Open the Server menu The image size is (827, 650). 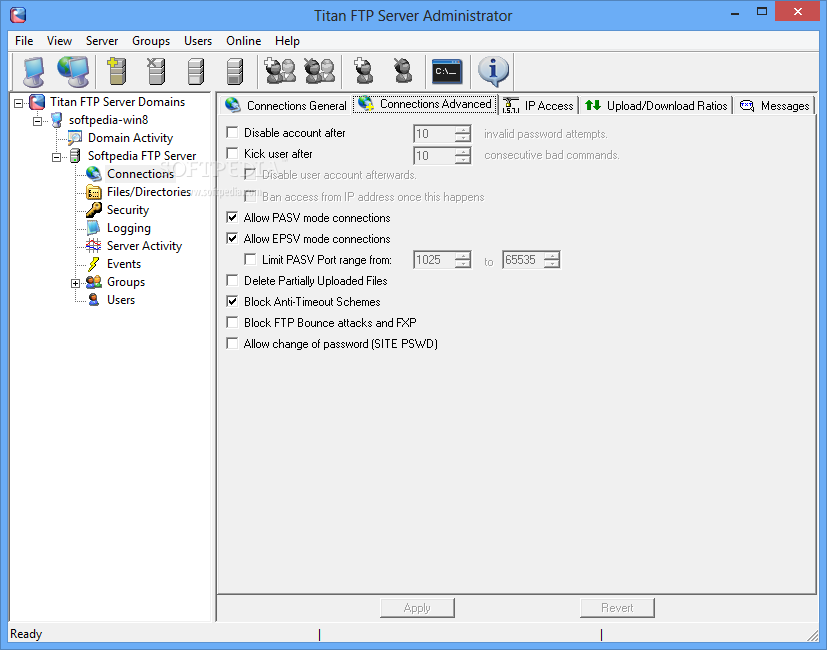pos(102,41)
